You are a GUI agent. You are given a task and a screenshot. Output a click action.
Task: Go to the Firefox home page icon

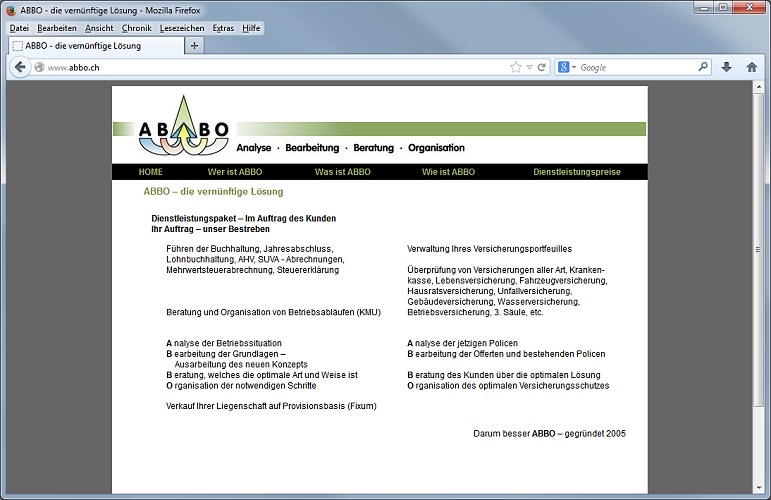(751, 67)
